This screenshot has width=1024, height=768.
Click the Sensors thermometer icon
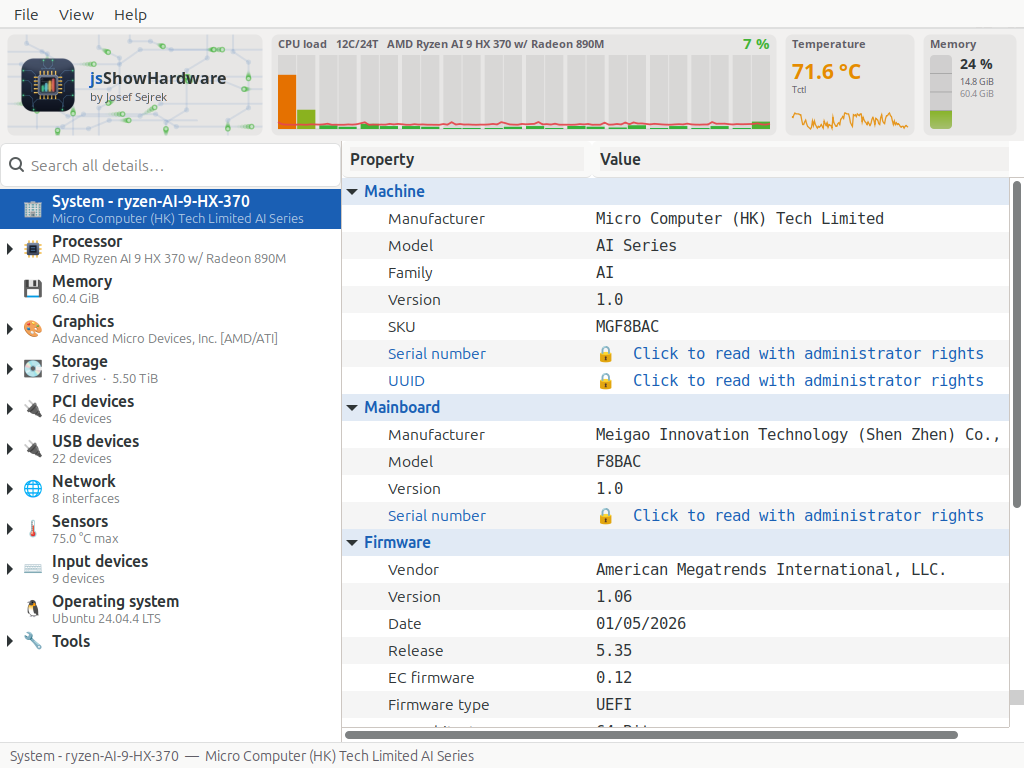[x=33, y=528]
